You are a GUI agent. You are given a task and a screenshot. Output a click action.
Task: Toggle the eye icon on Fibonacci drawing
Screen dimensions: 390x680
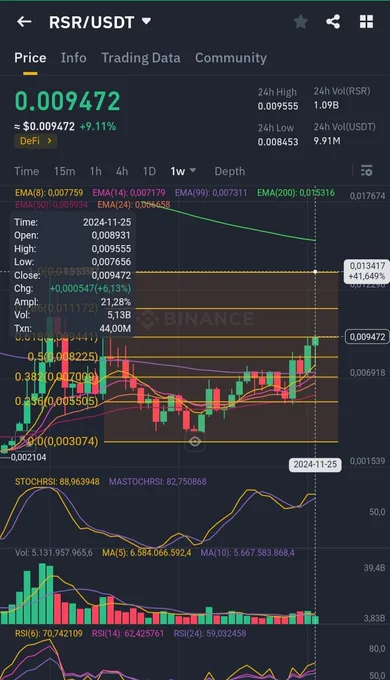(x=195, y=441)
